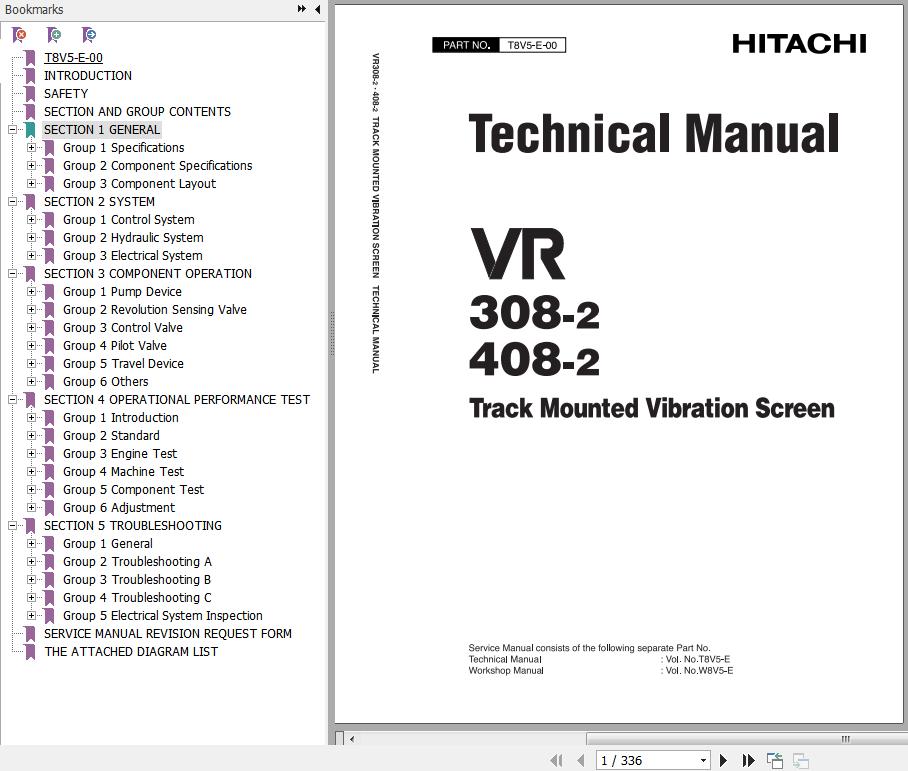Click the go-to-bookmark arrow icon in the bookmarks toolbar
Viewport: 908px width, 771px height.
point(89,35)
